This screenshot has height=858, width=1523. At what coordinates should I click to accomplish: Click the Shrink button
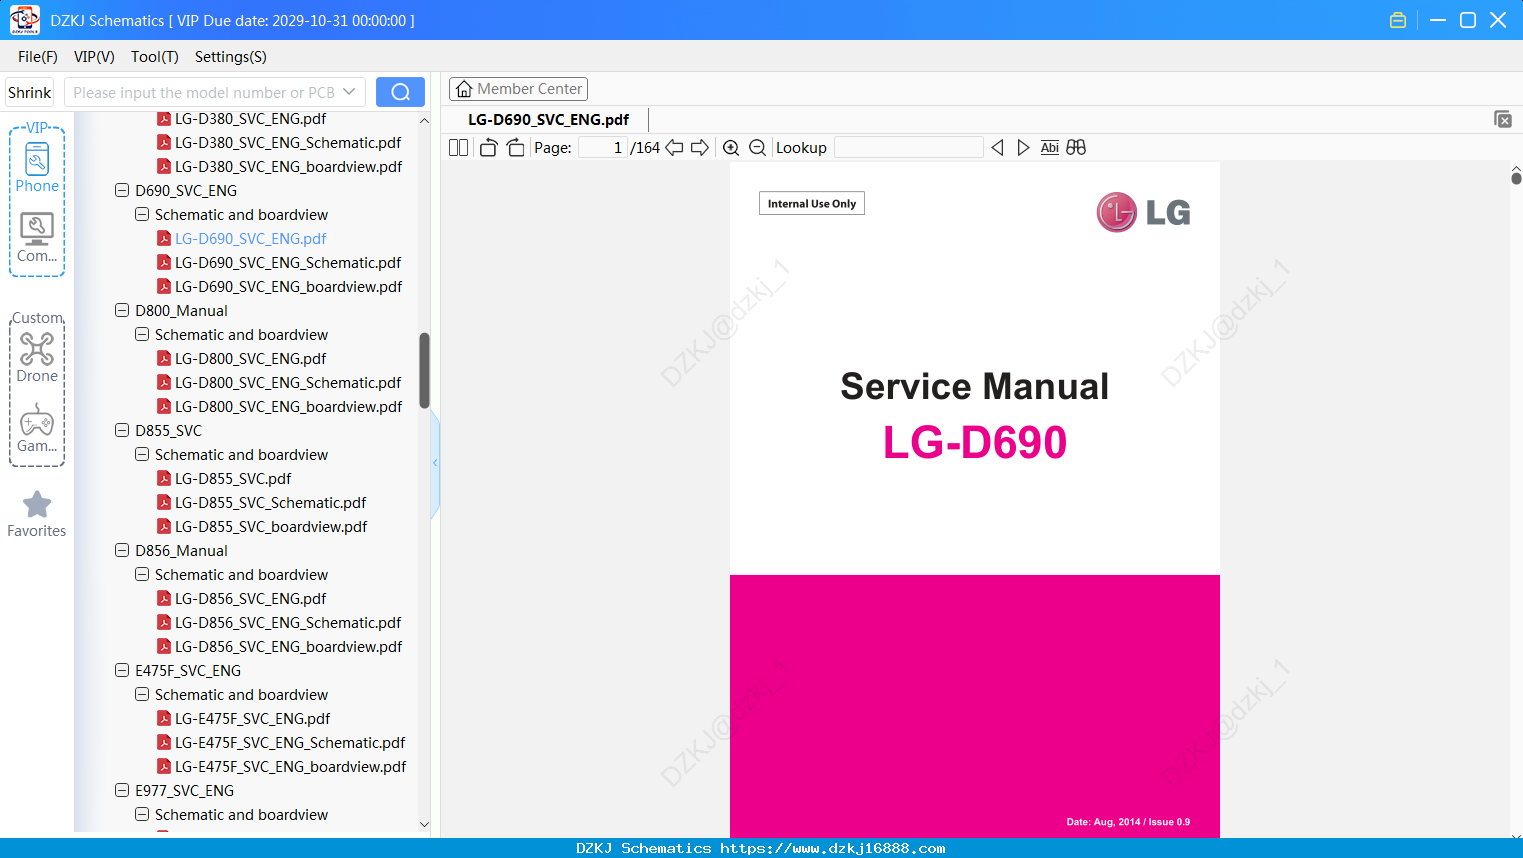[30, 92]
